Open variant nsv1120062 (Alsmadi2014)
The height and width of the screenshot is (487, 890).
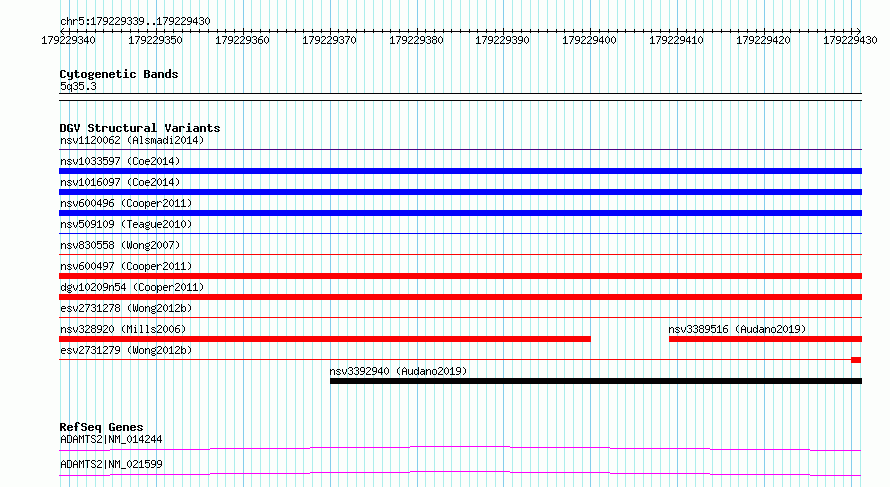[x=132, y=140]
